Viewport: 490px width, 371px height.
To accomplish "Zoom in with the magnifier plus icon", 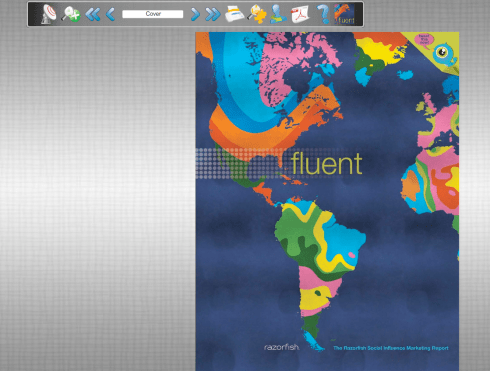I will point(71,14).
